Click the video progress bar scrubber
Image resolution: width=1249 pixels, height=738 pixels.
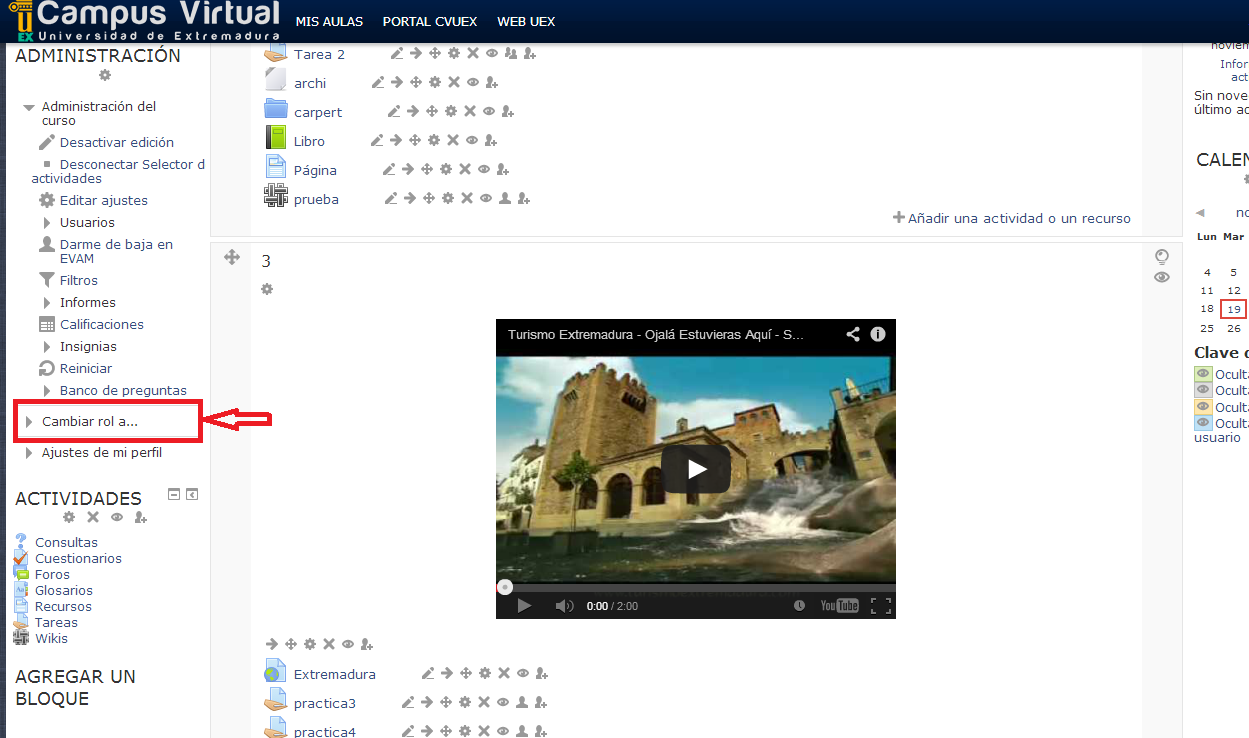[505, 587]
